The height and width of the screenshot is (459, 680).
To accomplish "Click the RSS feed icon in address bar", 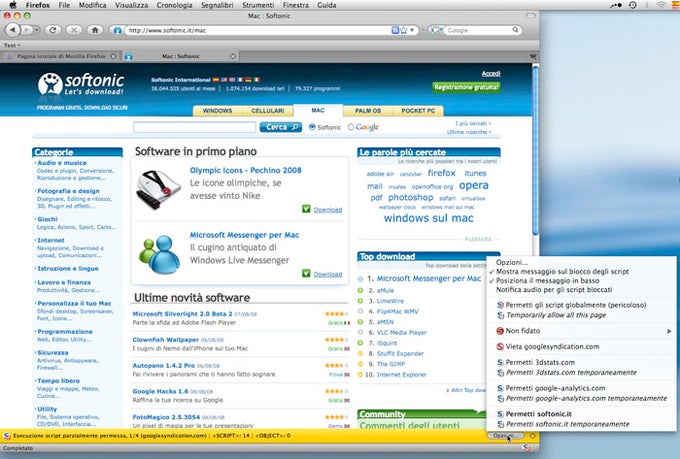I will 395,30.
